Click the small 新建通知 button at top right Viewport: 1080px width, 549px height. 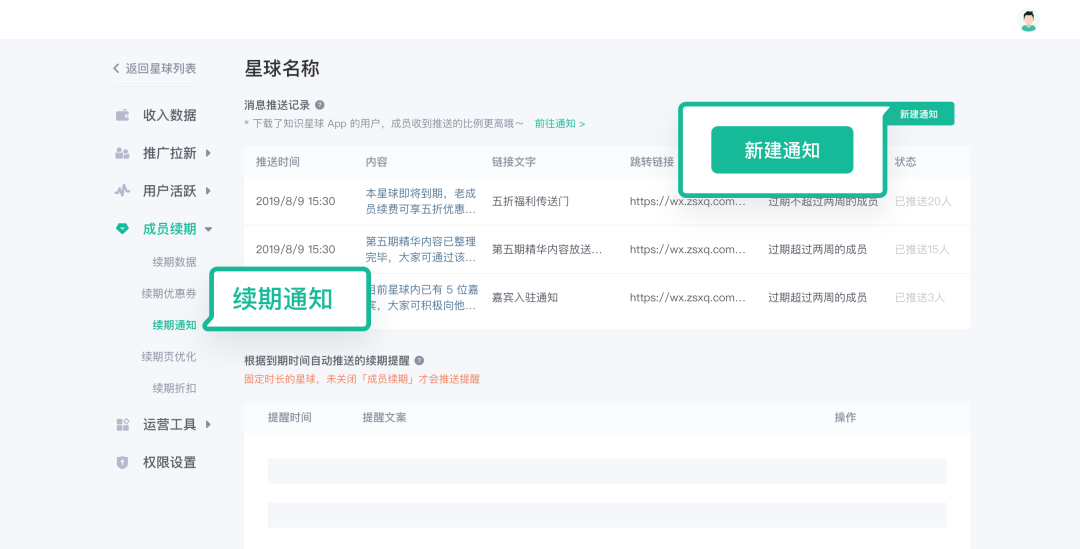919,114
